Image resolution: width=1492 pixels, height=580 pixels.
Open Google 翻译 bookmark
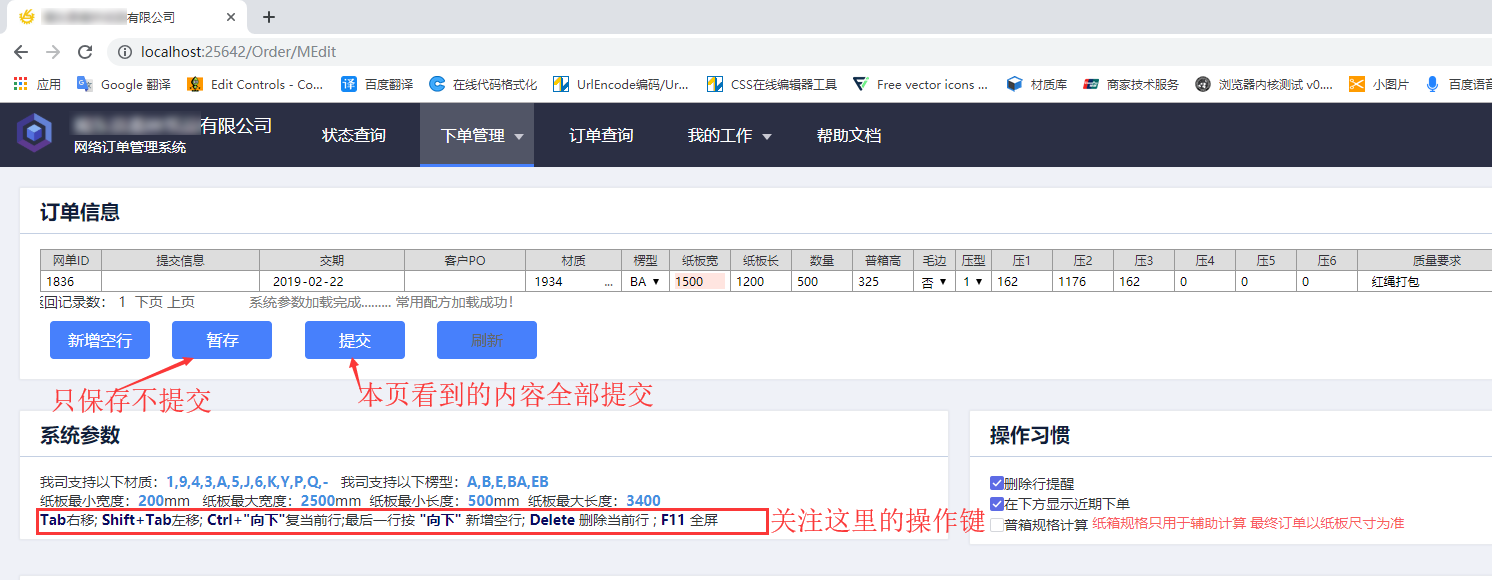pyautogui.click(x=124, y=85)
